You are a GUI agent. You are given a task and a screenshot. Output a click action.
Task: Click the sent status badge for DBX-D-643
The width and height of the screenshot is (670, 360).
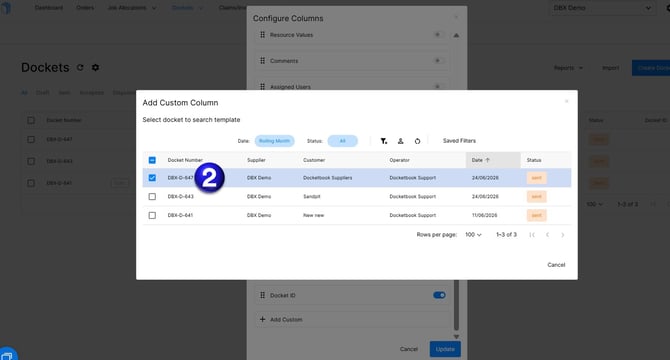pos(536,196)
